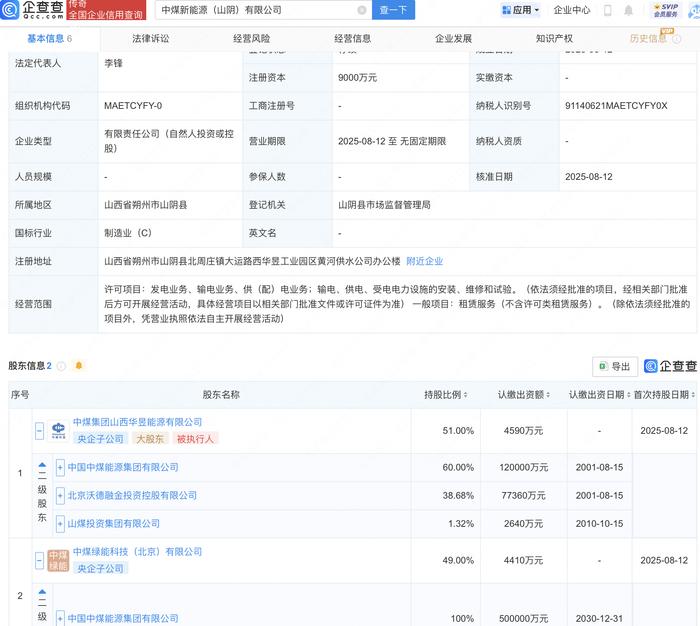Switch to 知识产权 tab
The image size is (700, 626).
click(x=554, y=39)
